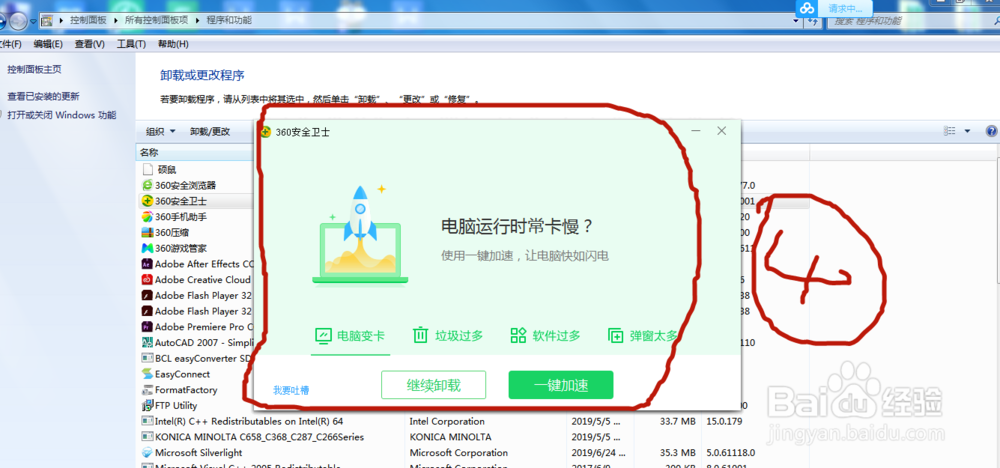Click the BCL easyConverter icon

(x=147, y=358)
